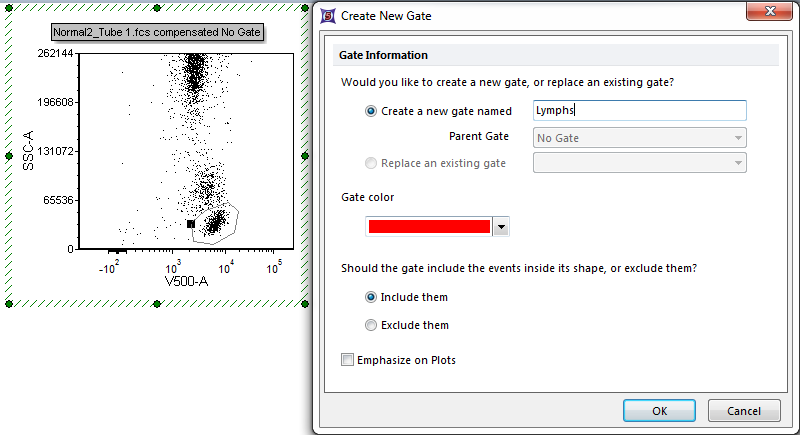Click the bottom-right green resize handle of plot
Image resolution: width=800 pixels, height=435 pixels.
click(x=305, y=302)
